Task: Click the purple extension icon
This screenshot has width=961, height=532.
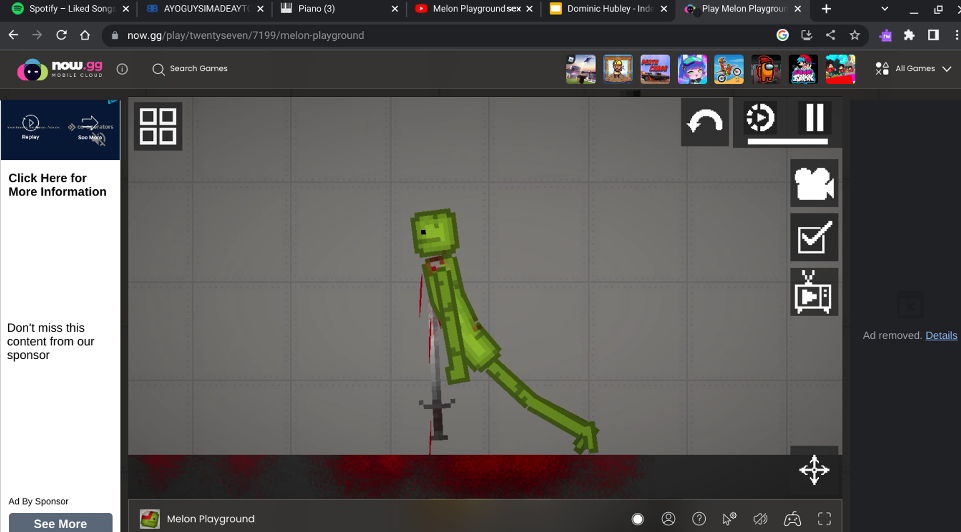Action: pyautogui.click(x=885, y=35)
